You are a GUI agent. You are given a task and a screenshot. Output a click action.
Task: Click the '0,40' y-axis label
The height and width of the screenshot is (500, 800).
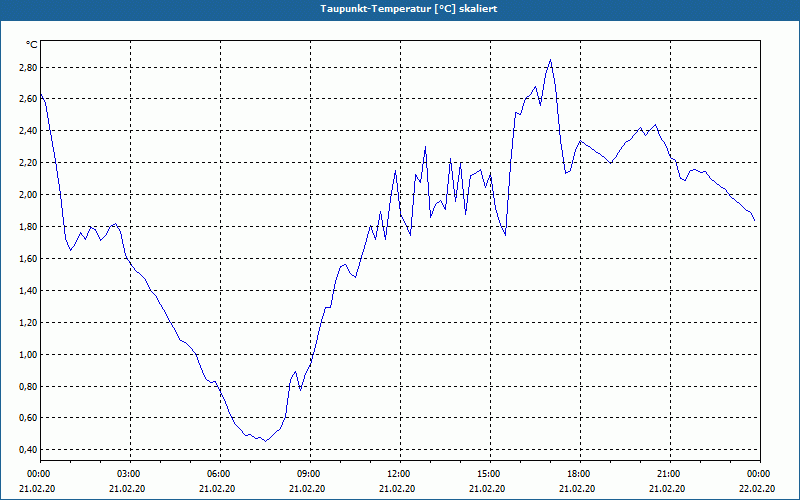pos(28,449)
